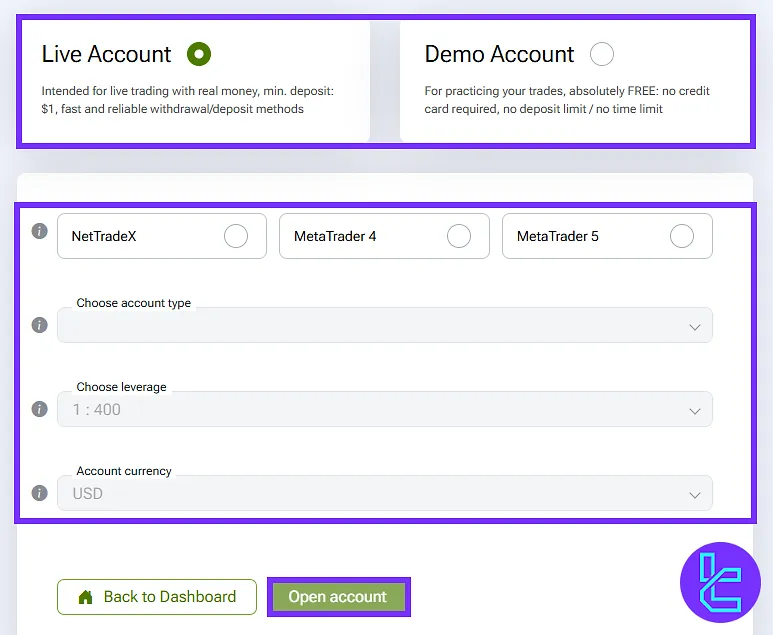Image resolution: width=773 pixels, height=635 pixels.
Task: Select the Live Account radio button
Action: [x=199, y=54]
